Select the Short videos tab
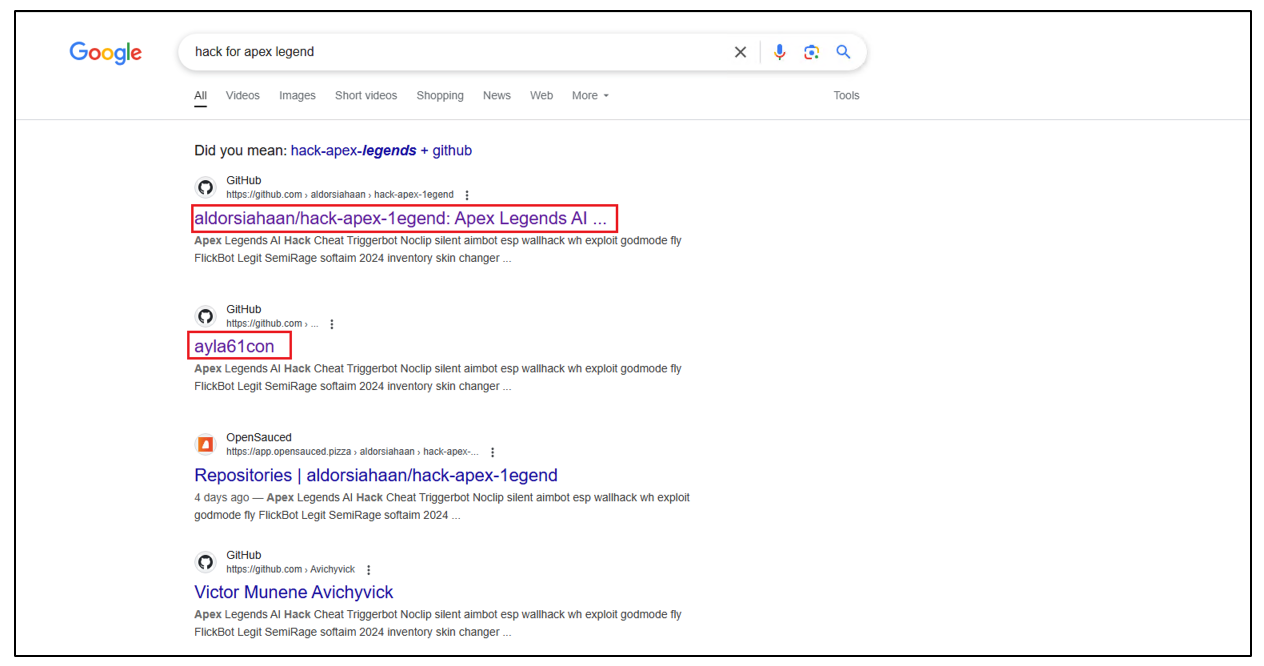 366,96
